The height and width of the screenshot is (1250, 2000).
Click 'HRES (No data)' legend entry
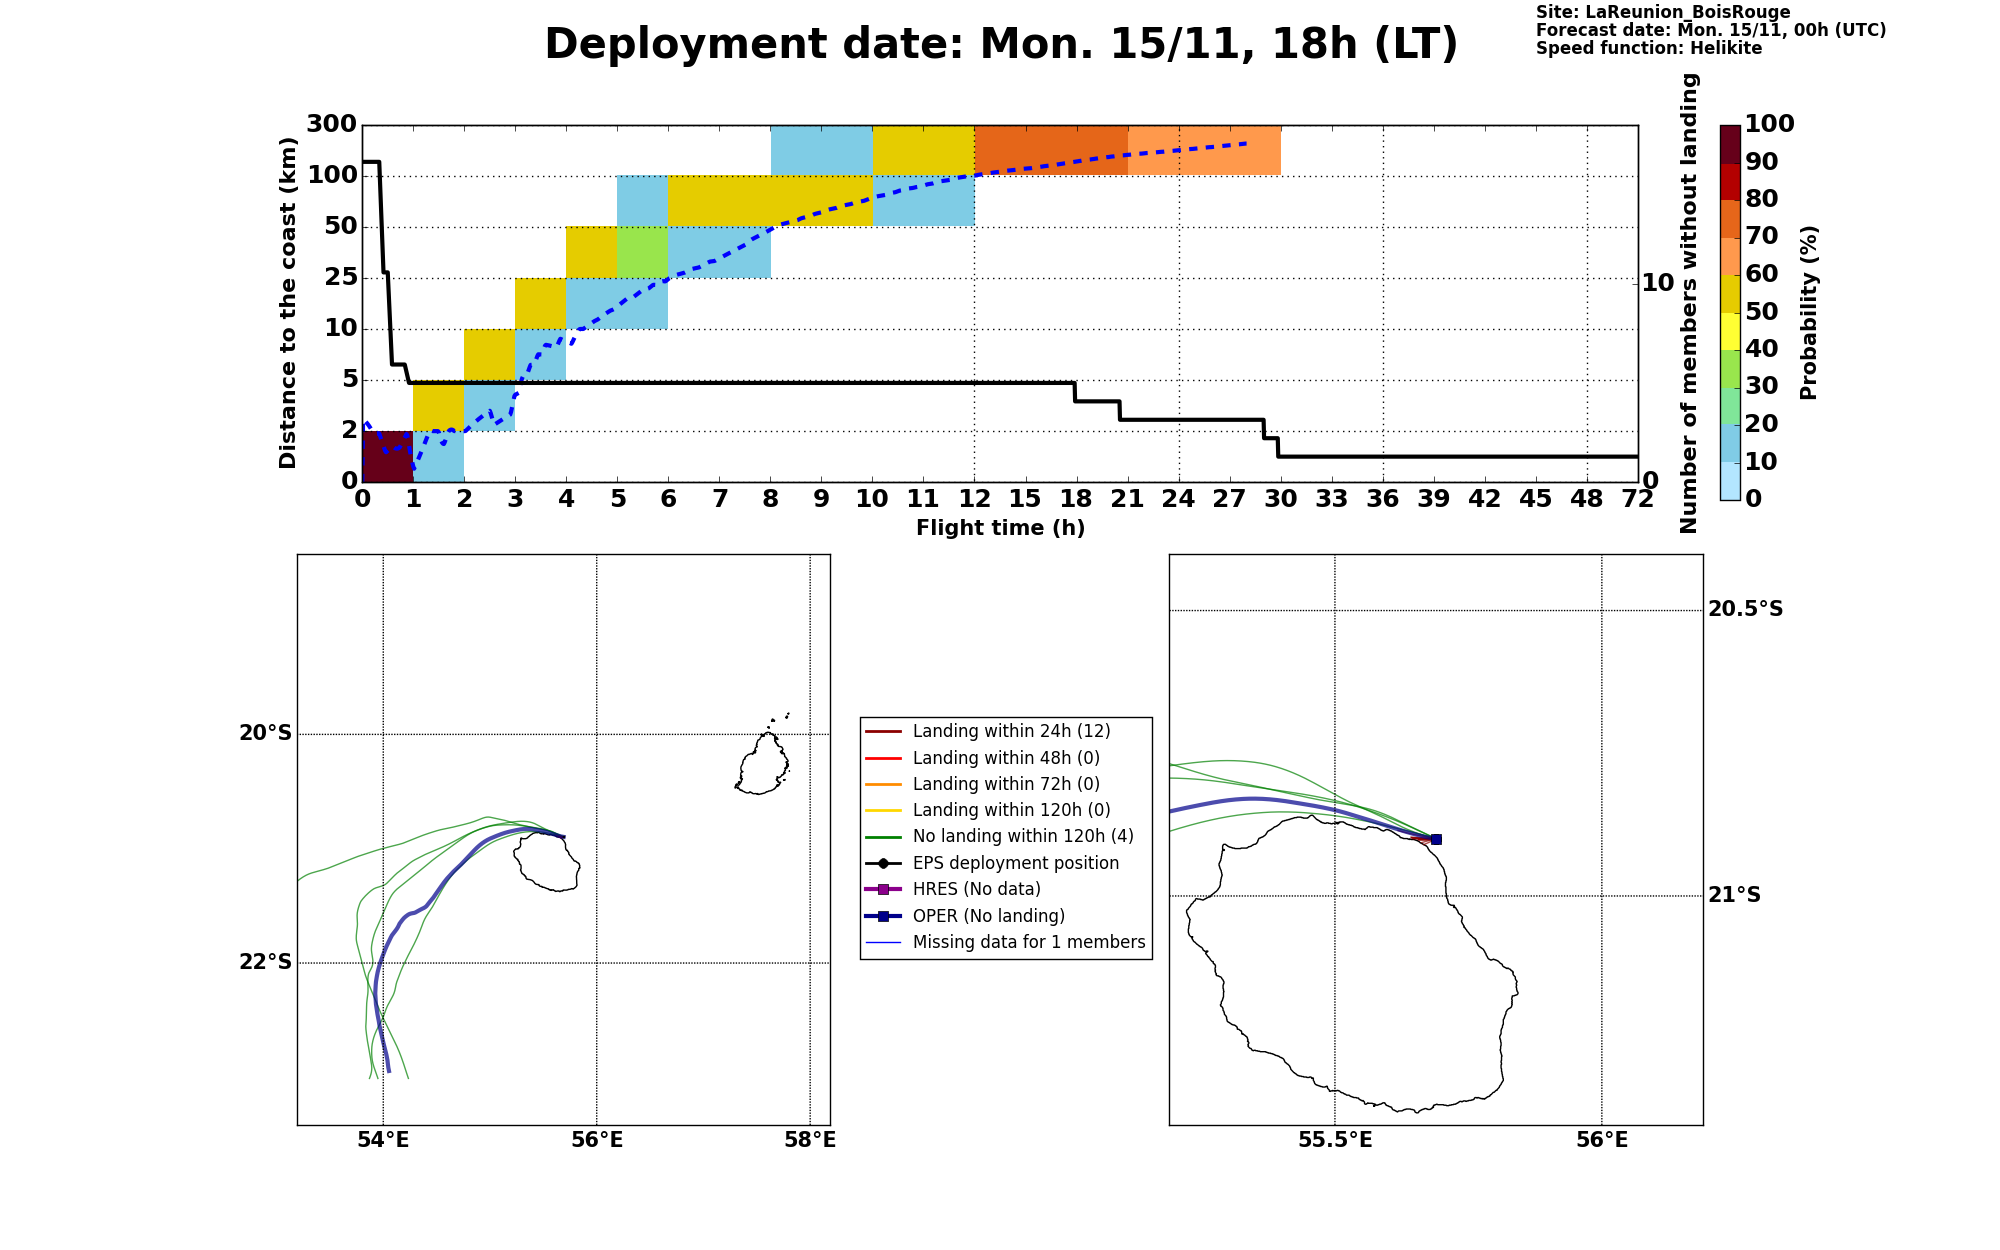(954, 889)
